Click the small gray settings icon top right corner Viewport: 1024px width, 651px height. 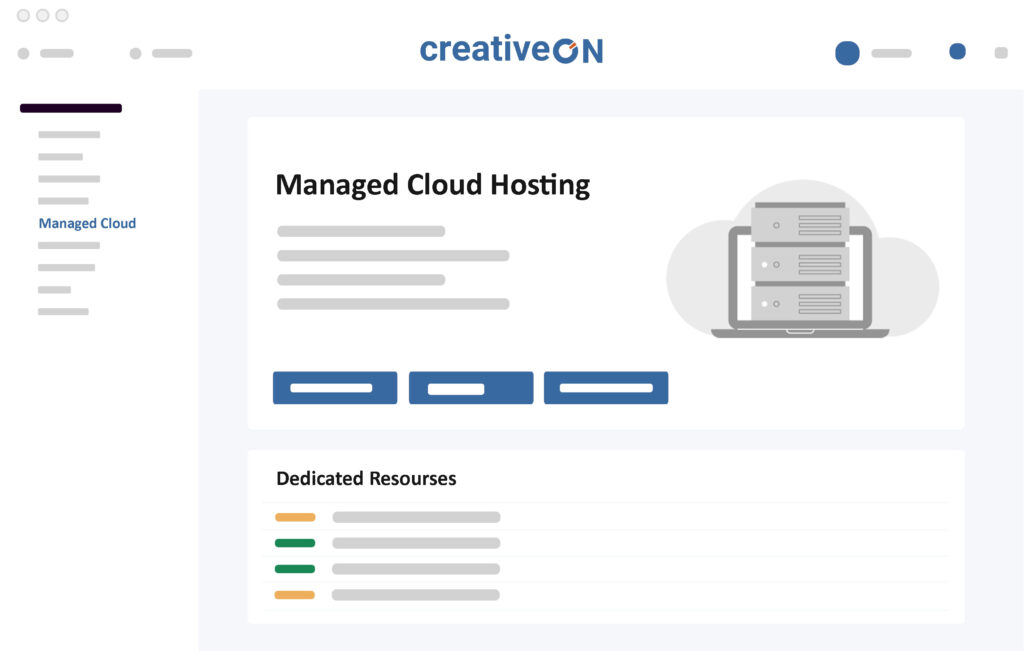[1001, 52]
